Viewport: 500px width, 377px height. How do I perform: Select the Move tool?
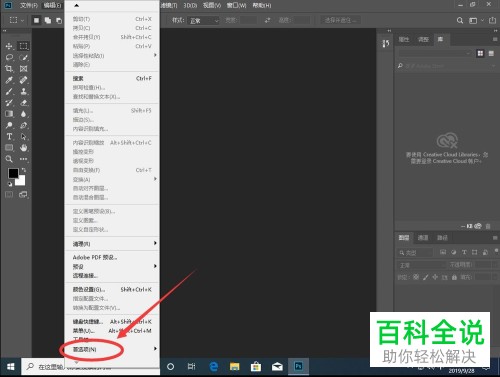pos(9,46)
